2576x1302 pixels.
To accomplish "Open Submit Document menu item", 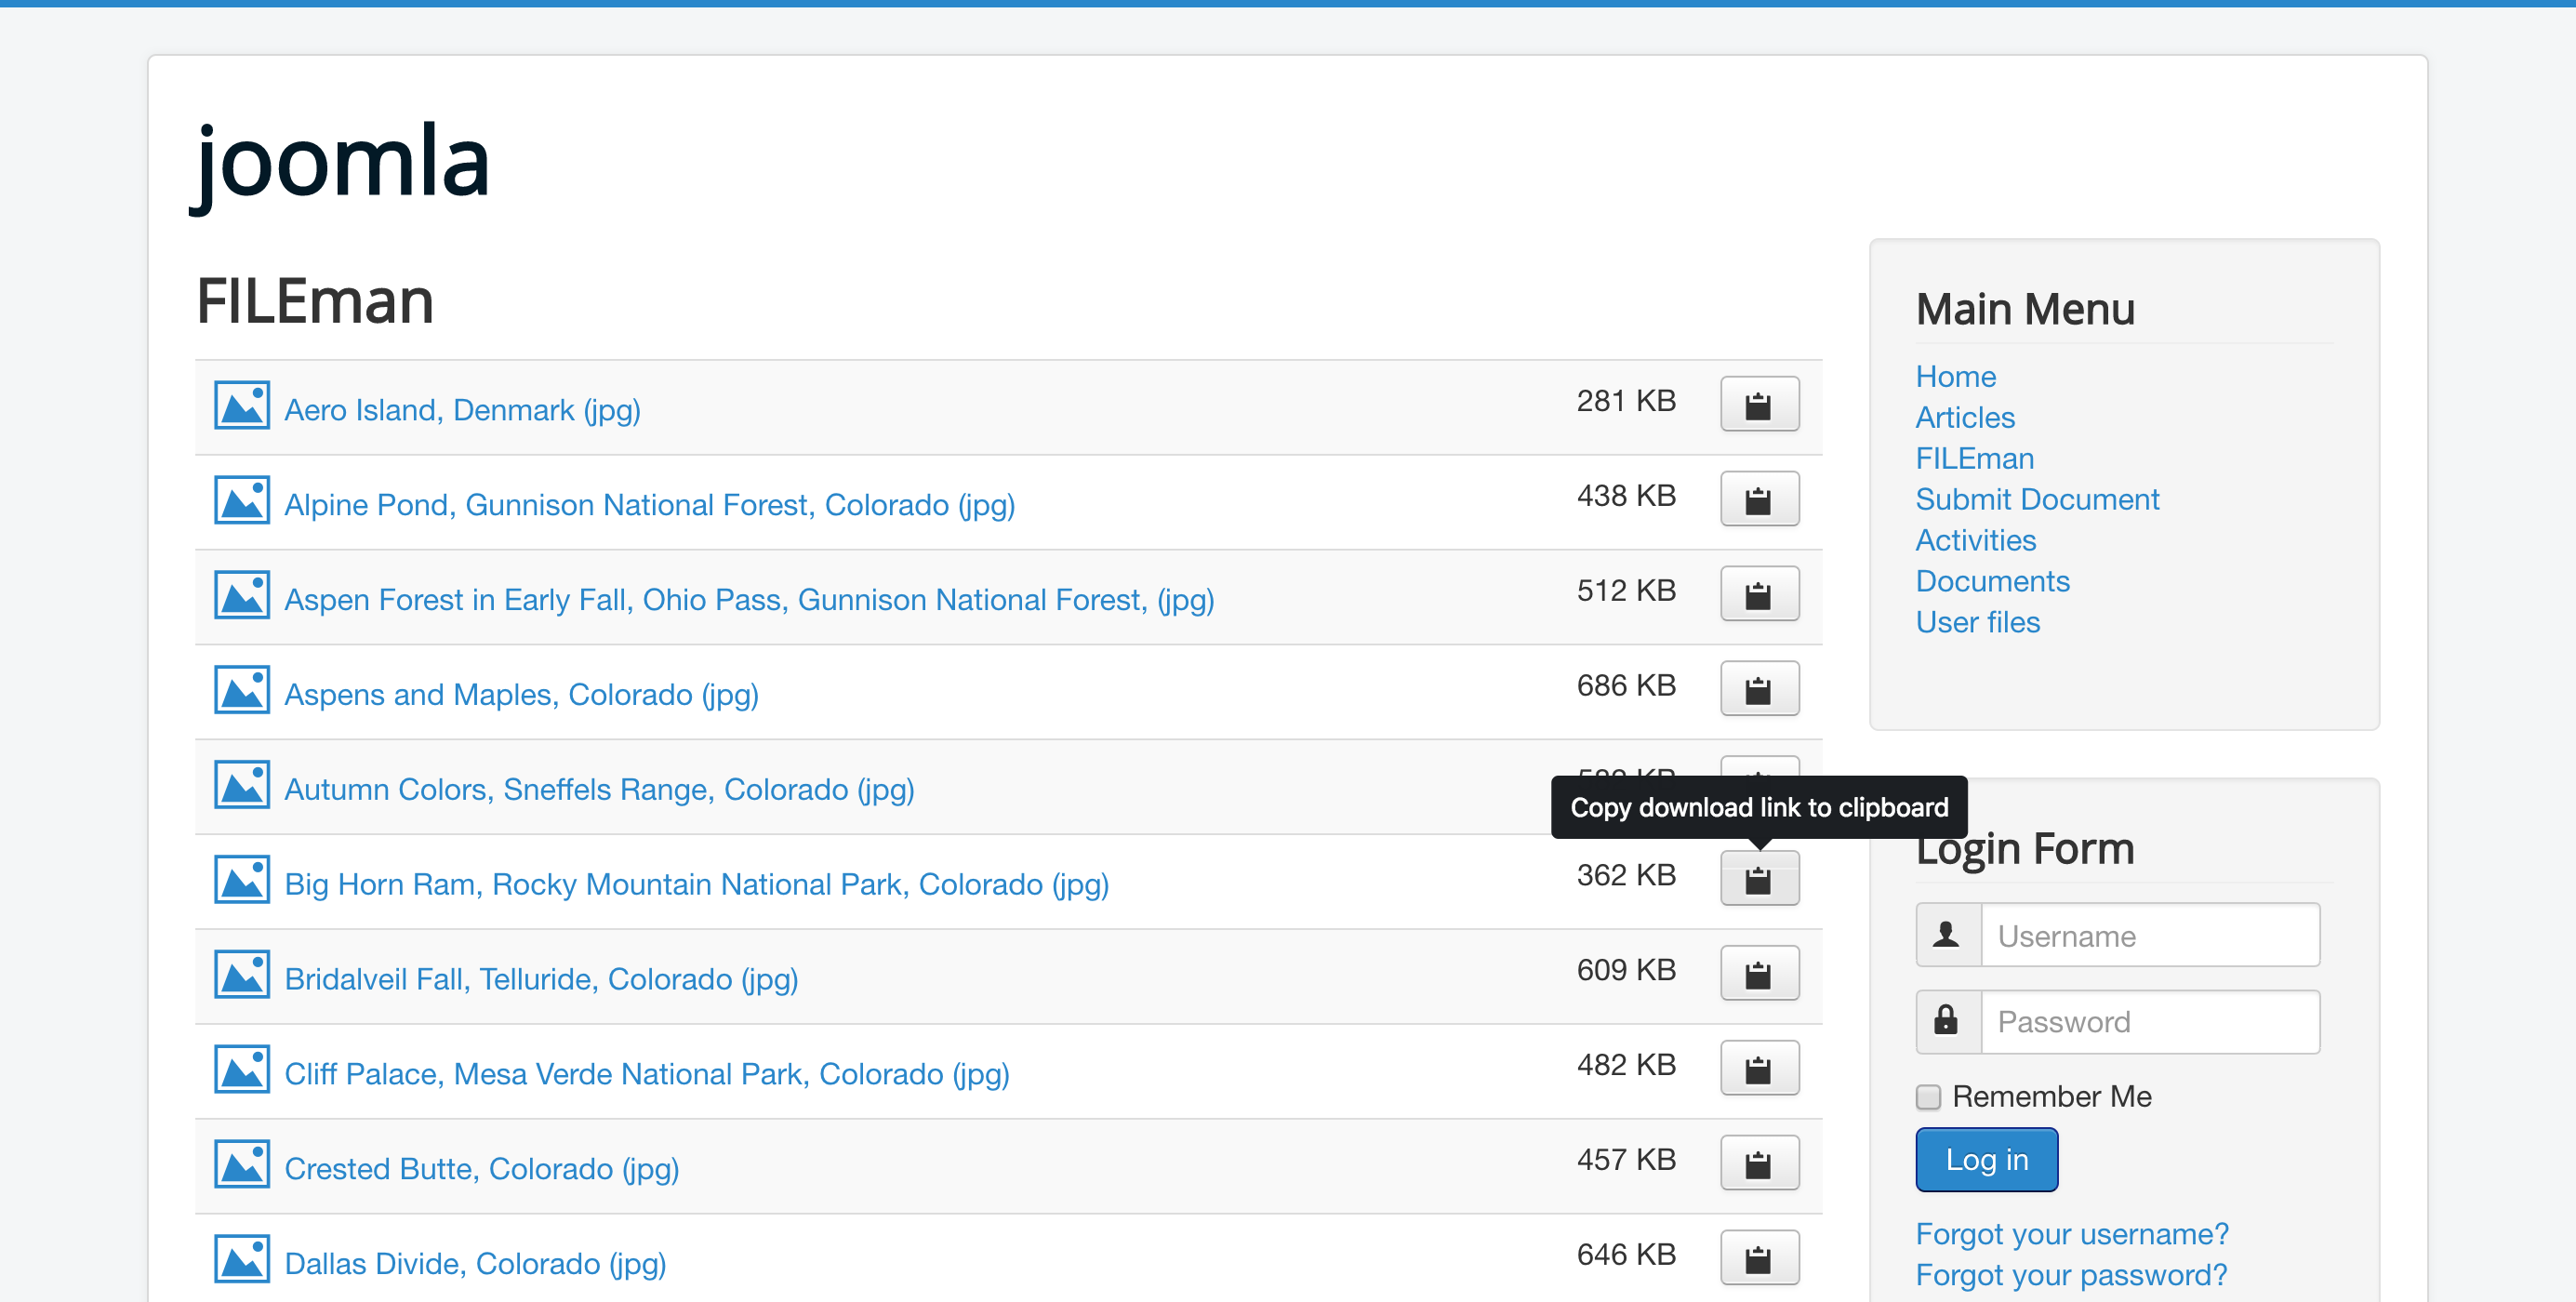I will coord(2038,500).
